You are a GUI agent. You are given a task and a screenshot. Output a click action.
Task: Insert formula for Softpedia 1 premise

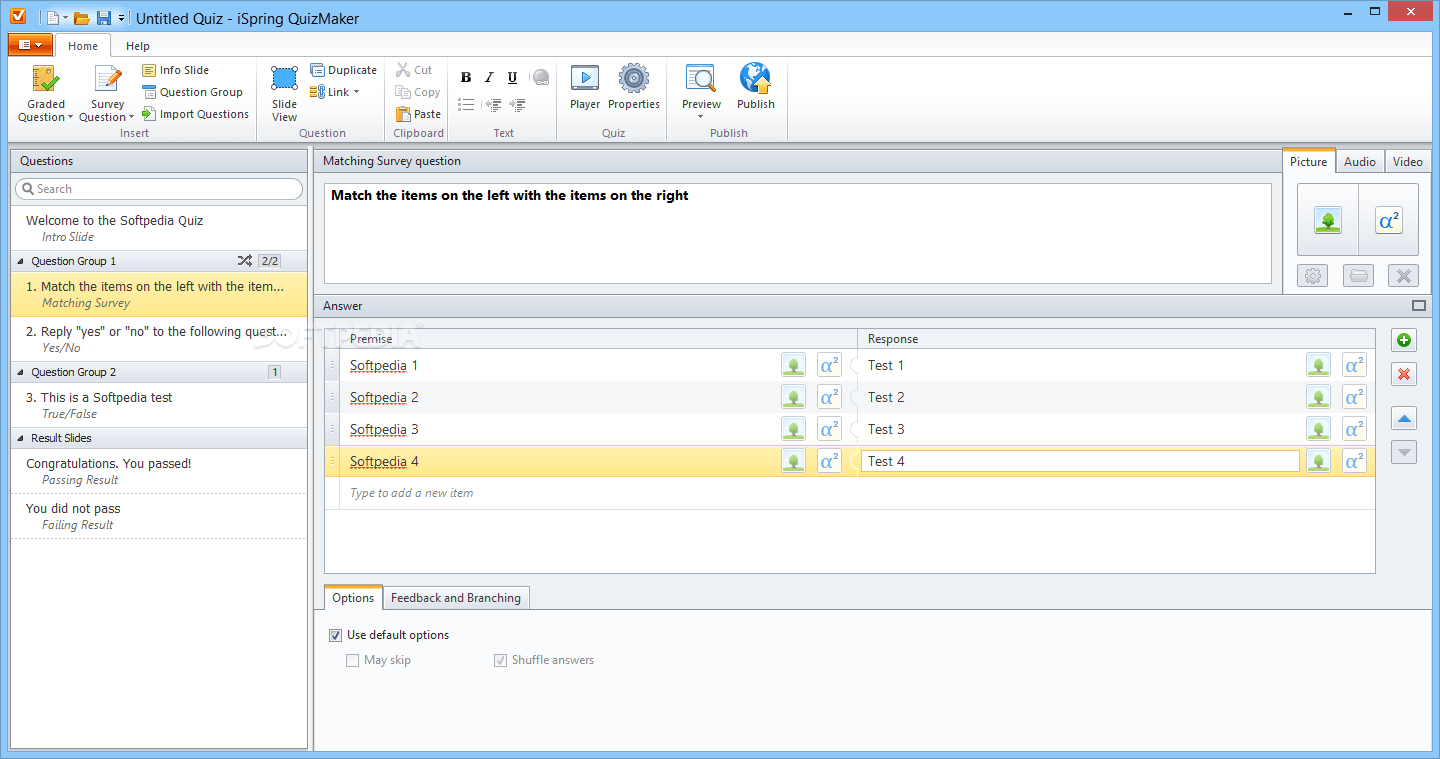point(829,366)
